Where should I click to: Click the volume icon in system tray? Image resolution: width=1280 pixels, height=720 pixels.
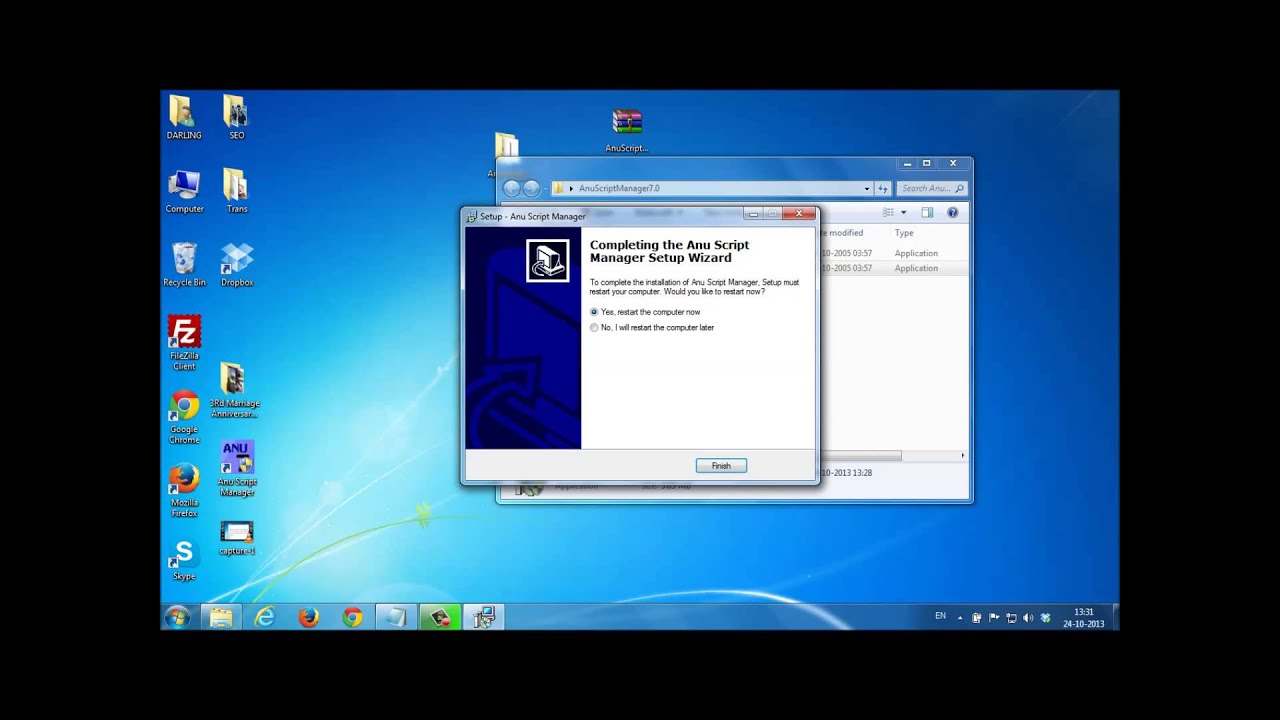(1028, 617)
